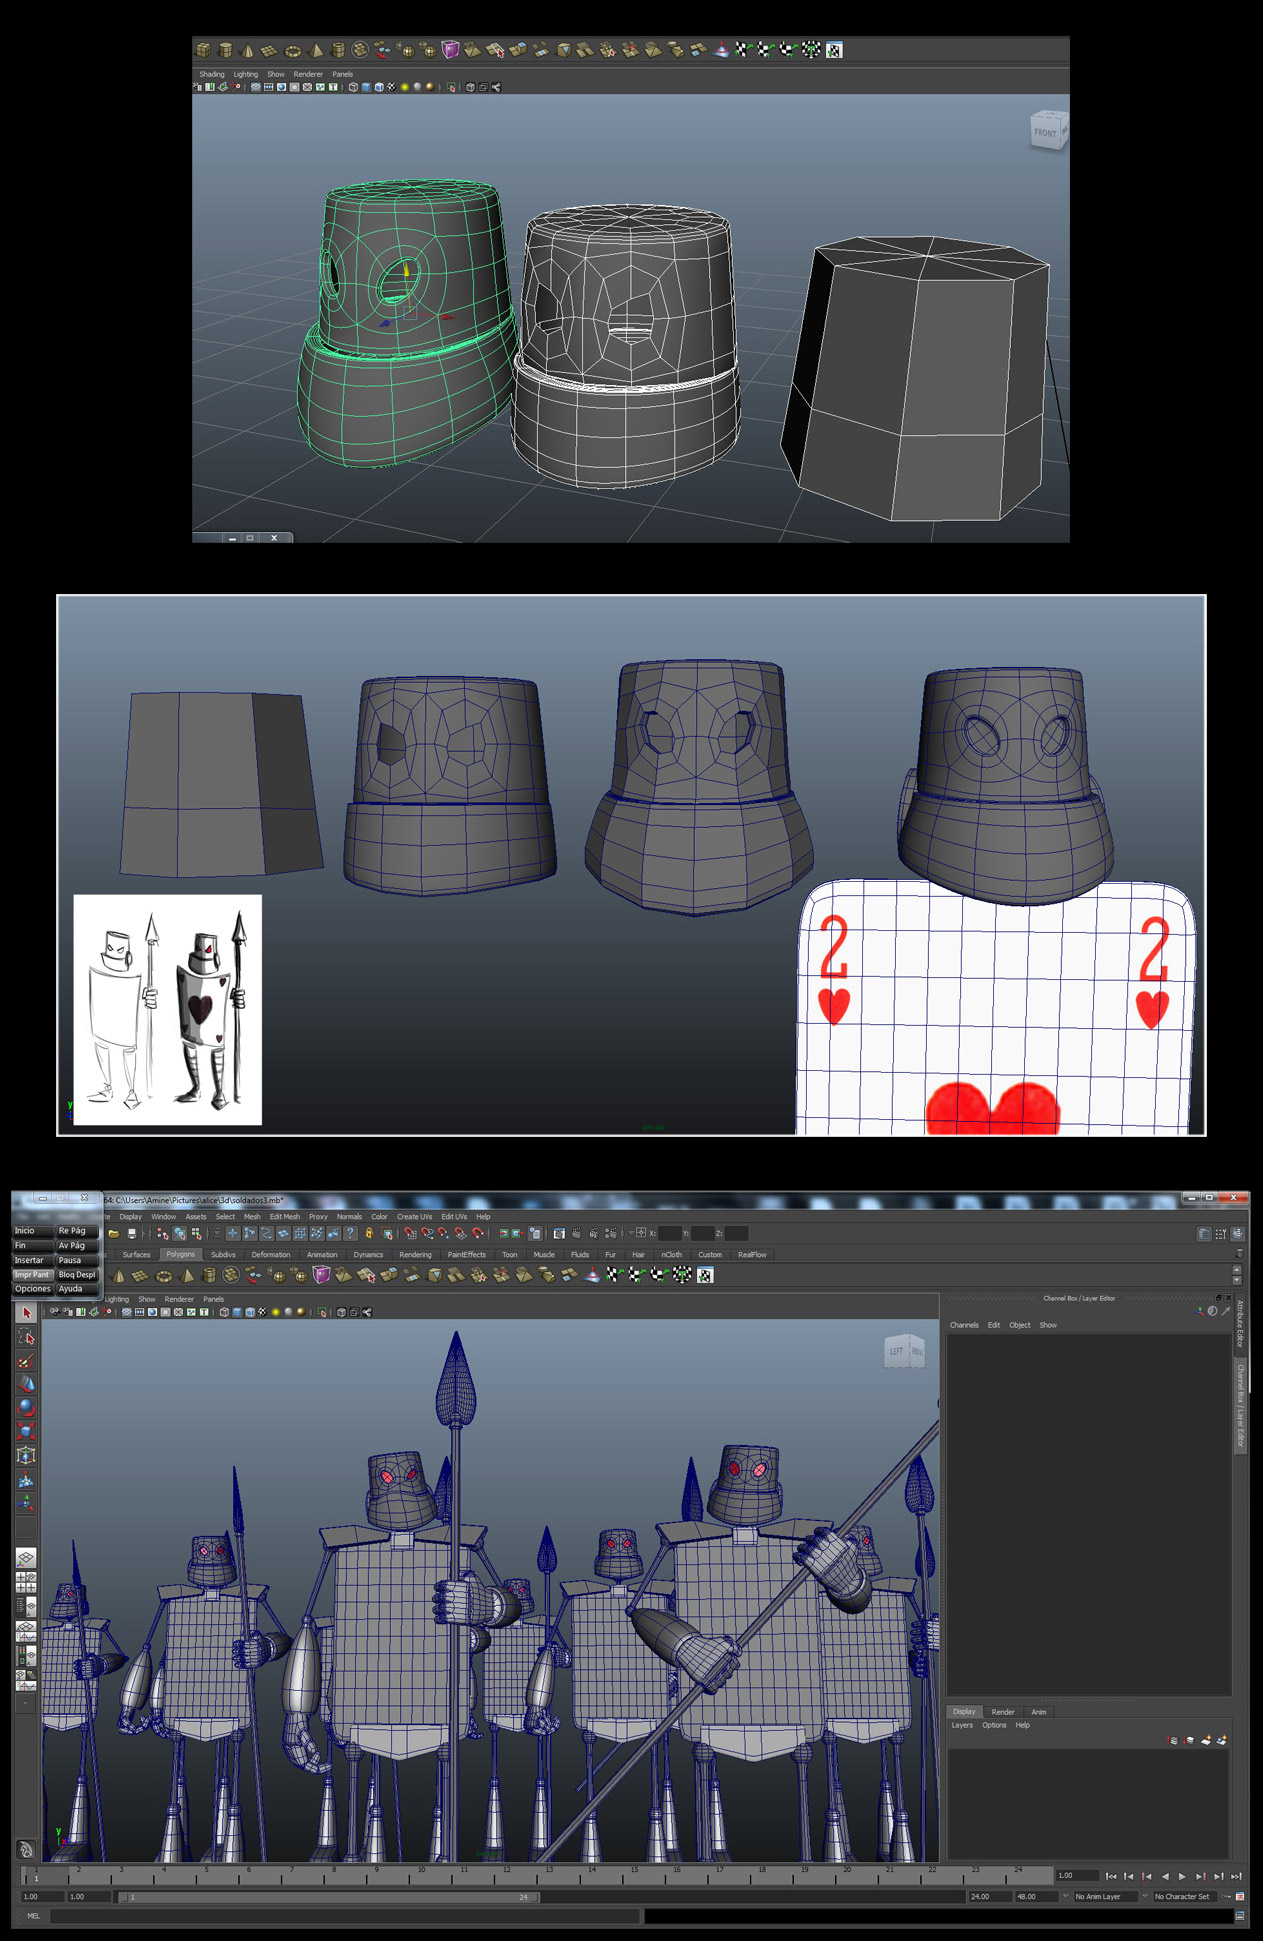Open the Create UVs menu

click(415, 1217)
